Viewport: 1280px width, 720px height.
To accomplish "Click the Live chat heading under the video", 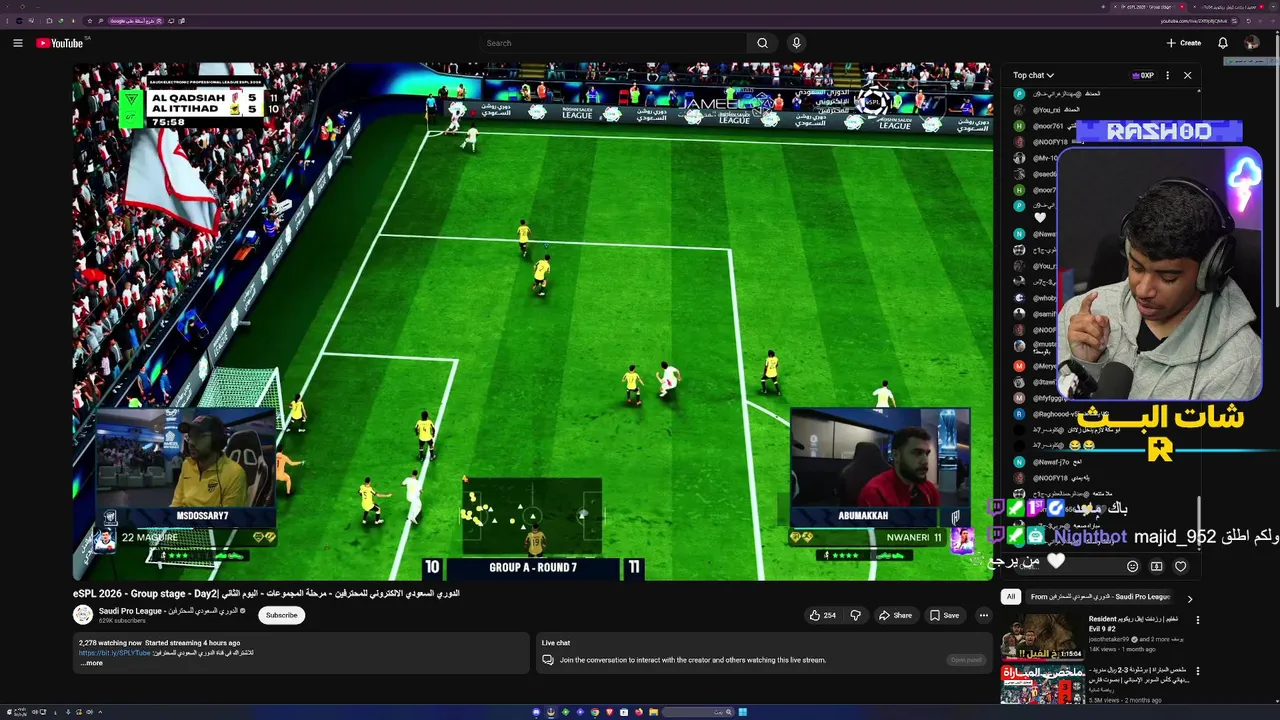I will click(x=556, y=643).
